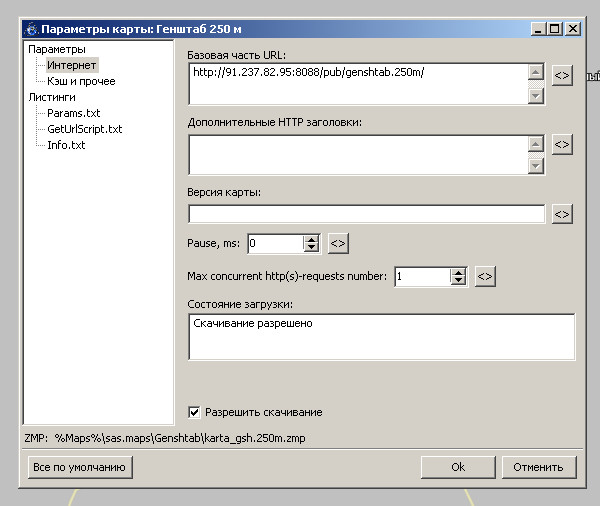Click the 'Отменить' cancel button

[x=539, y=467]
